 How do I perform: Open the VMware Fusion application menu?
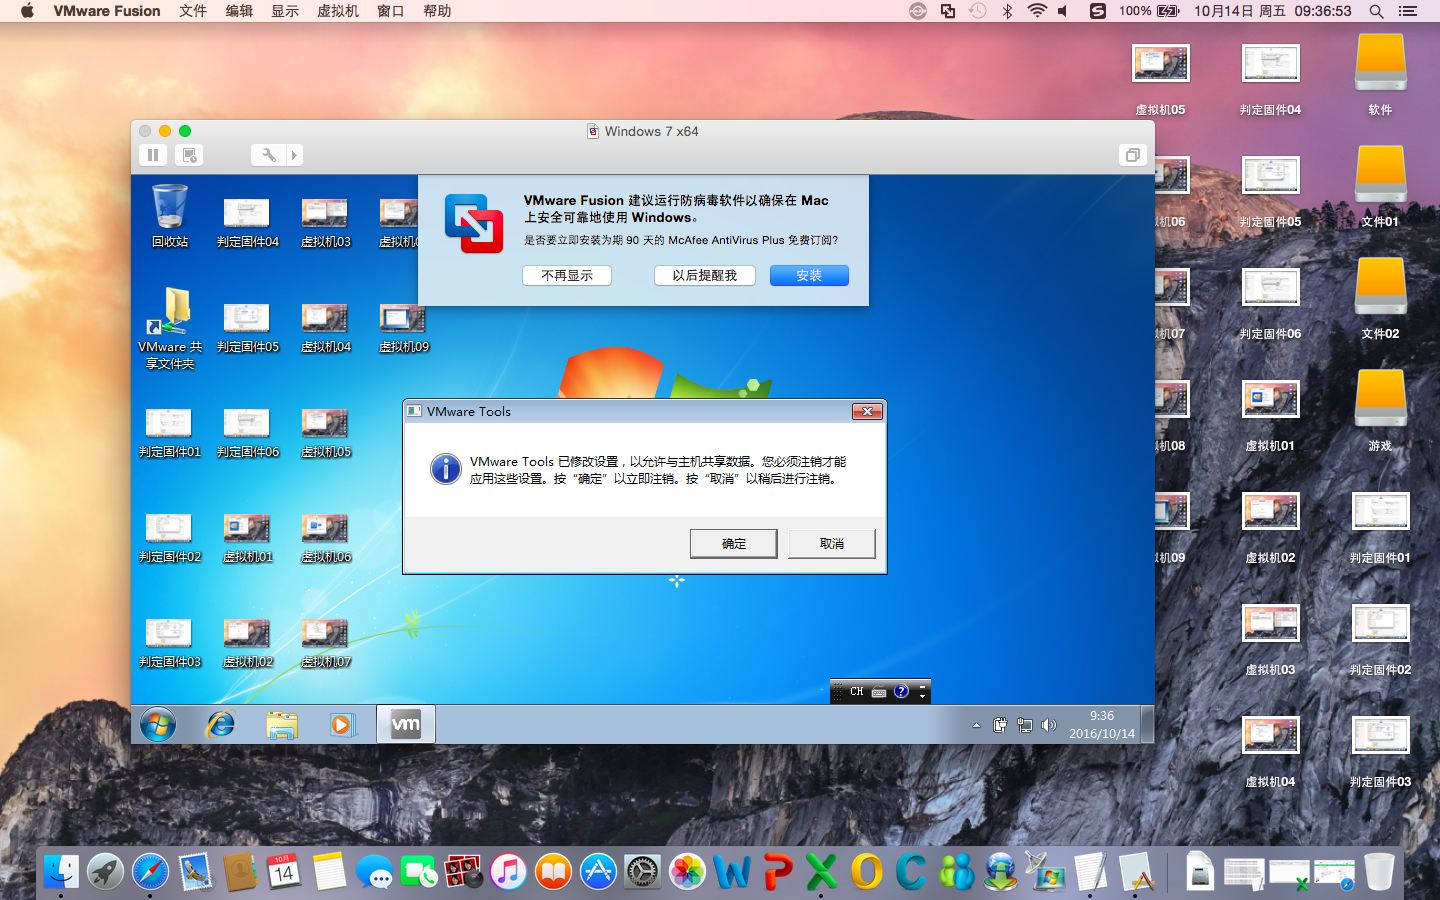point(107,11)
